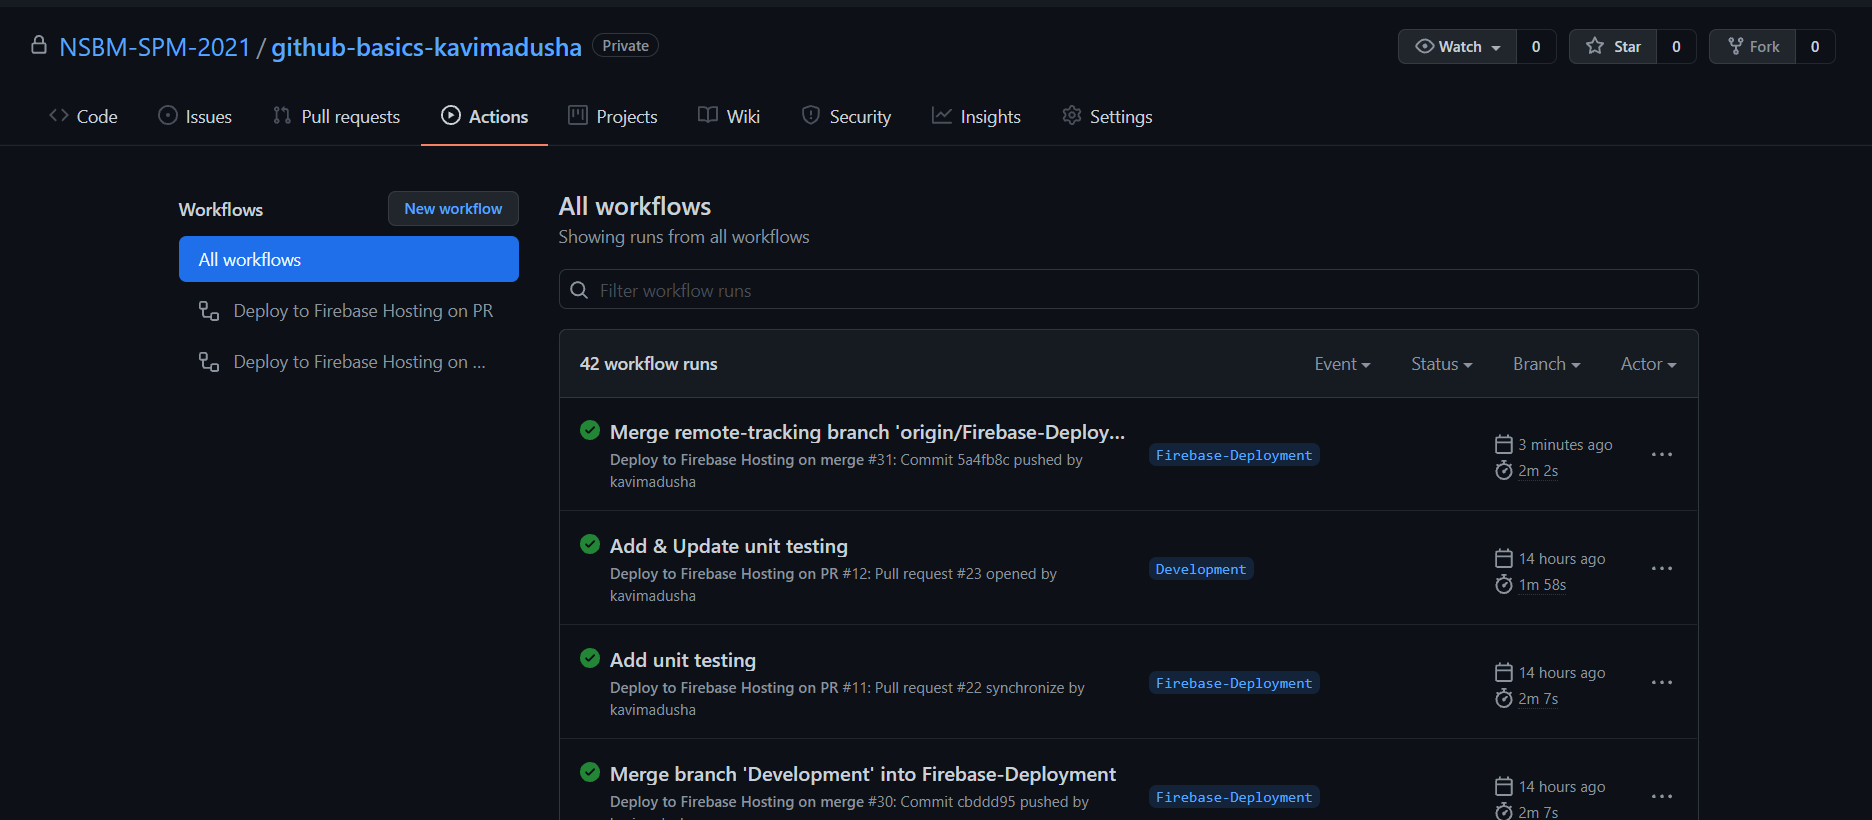Screen dimensions: 1872x820
Task: Go to the Pull requests tab
Action: (336, 116)
